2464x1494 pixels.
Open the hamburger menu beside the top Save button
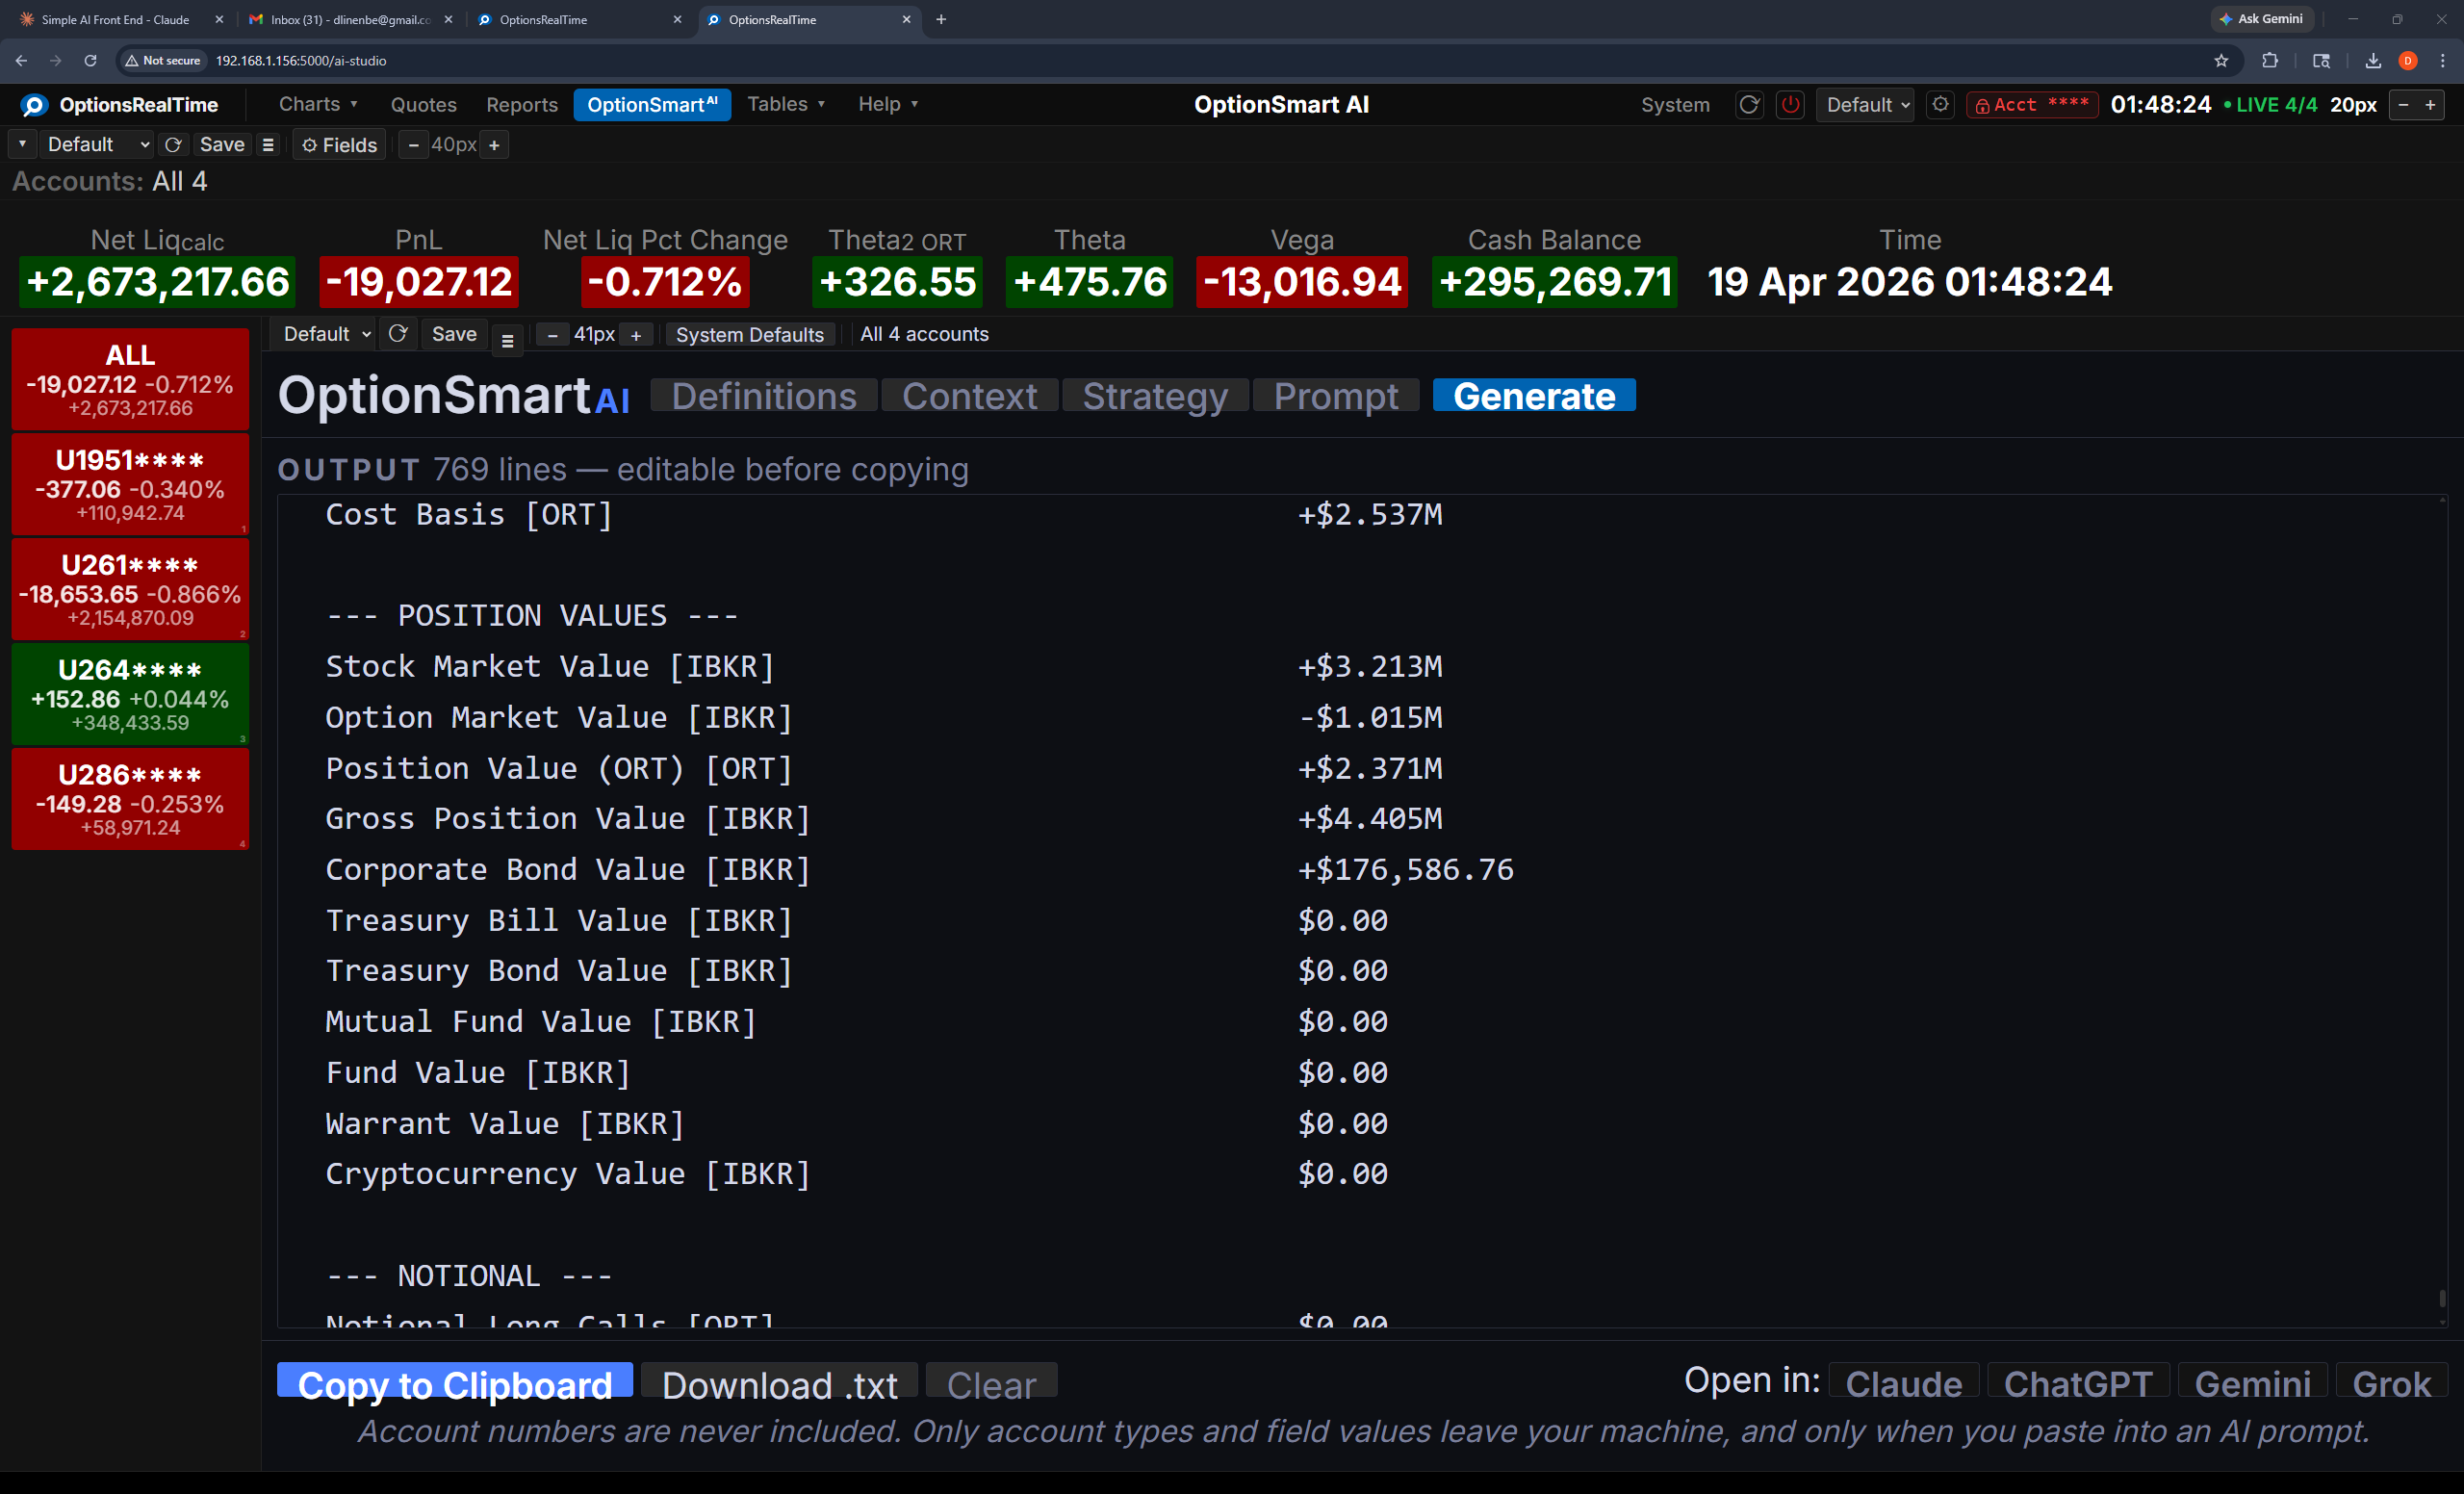(268, 145)
